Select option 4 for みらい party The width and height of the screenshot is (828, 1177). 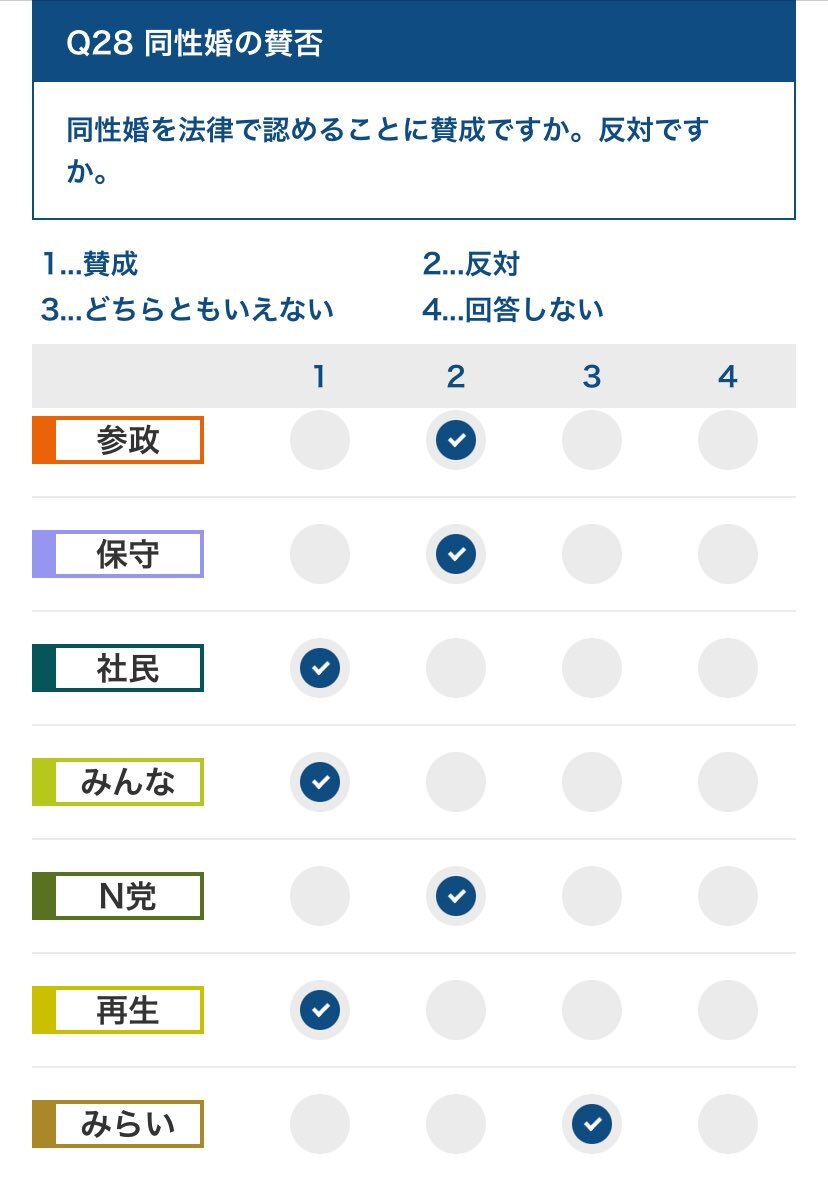pos(727,1124)
